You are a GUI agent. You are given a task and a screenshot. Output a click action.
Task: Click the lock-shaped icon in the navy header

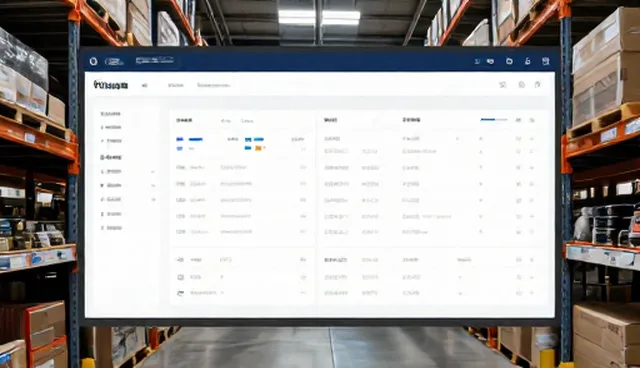(527, 61)
